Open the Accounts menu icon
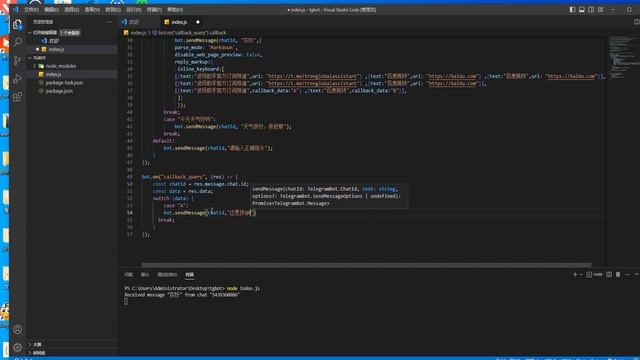 tap(18, 329)
